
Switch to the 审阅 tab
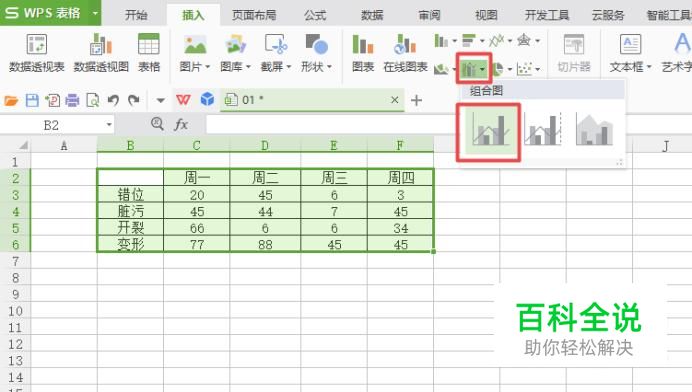click(x=429, y=15)
